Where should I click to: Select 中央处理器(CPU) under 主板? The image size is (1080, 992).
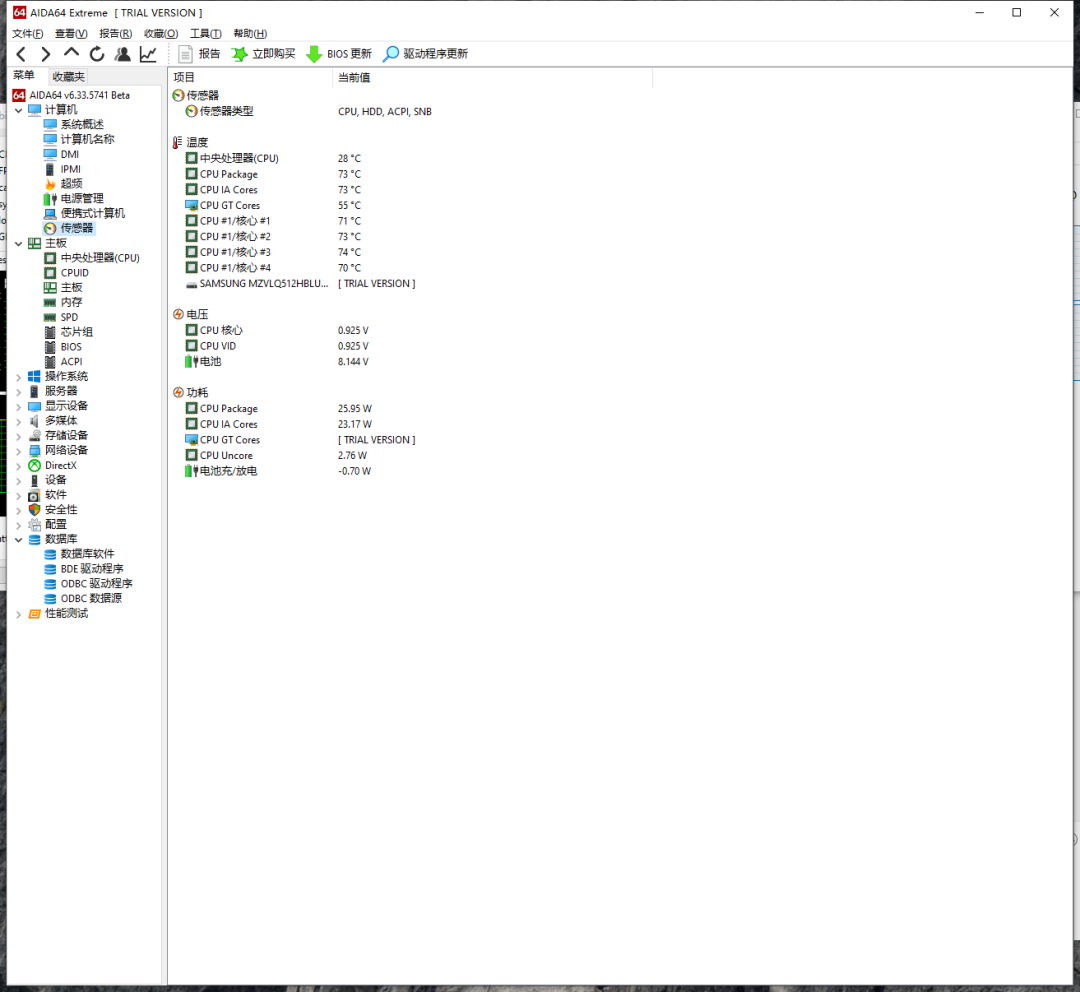pyautogui.click(x=100, y=258)
